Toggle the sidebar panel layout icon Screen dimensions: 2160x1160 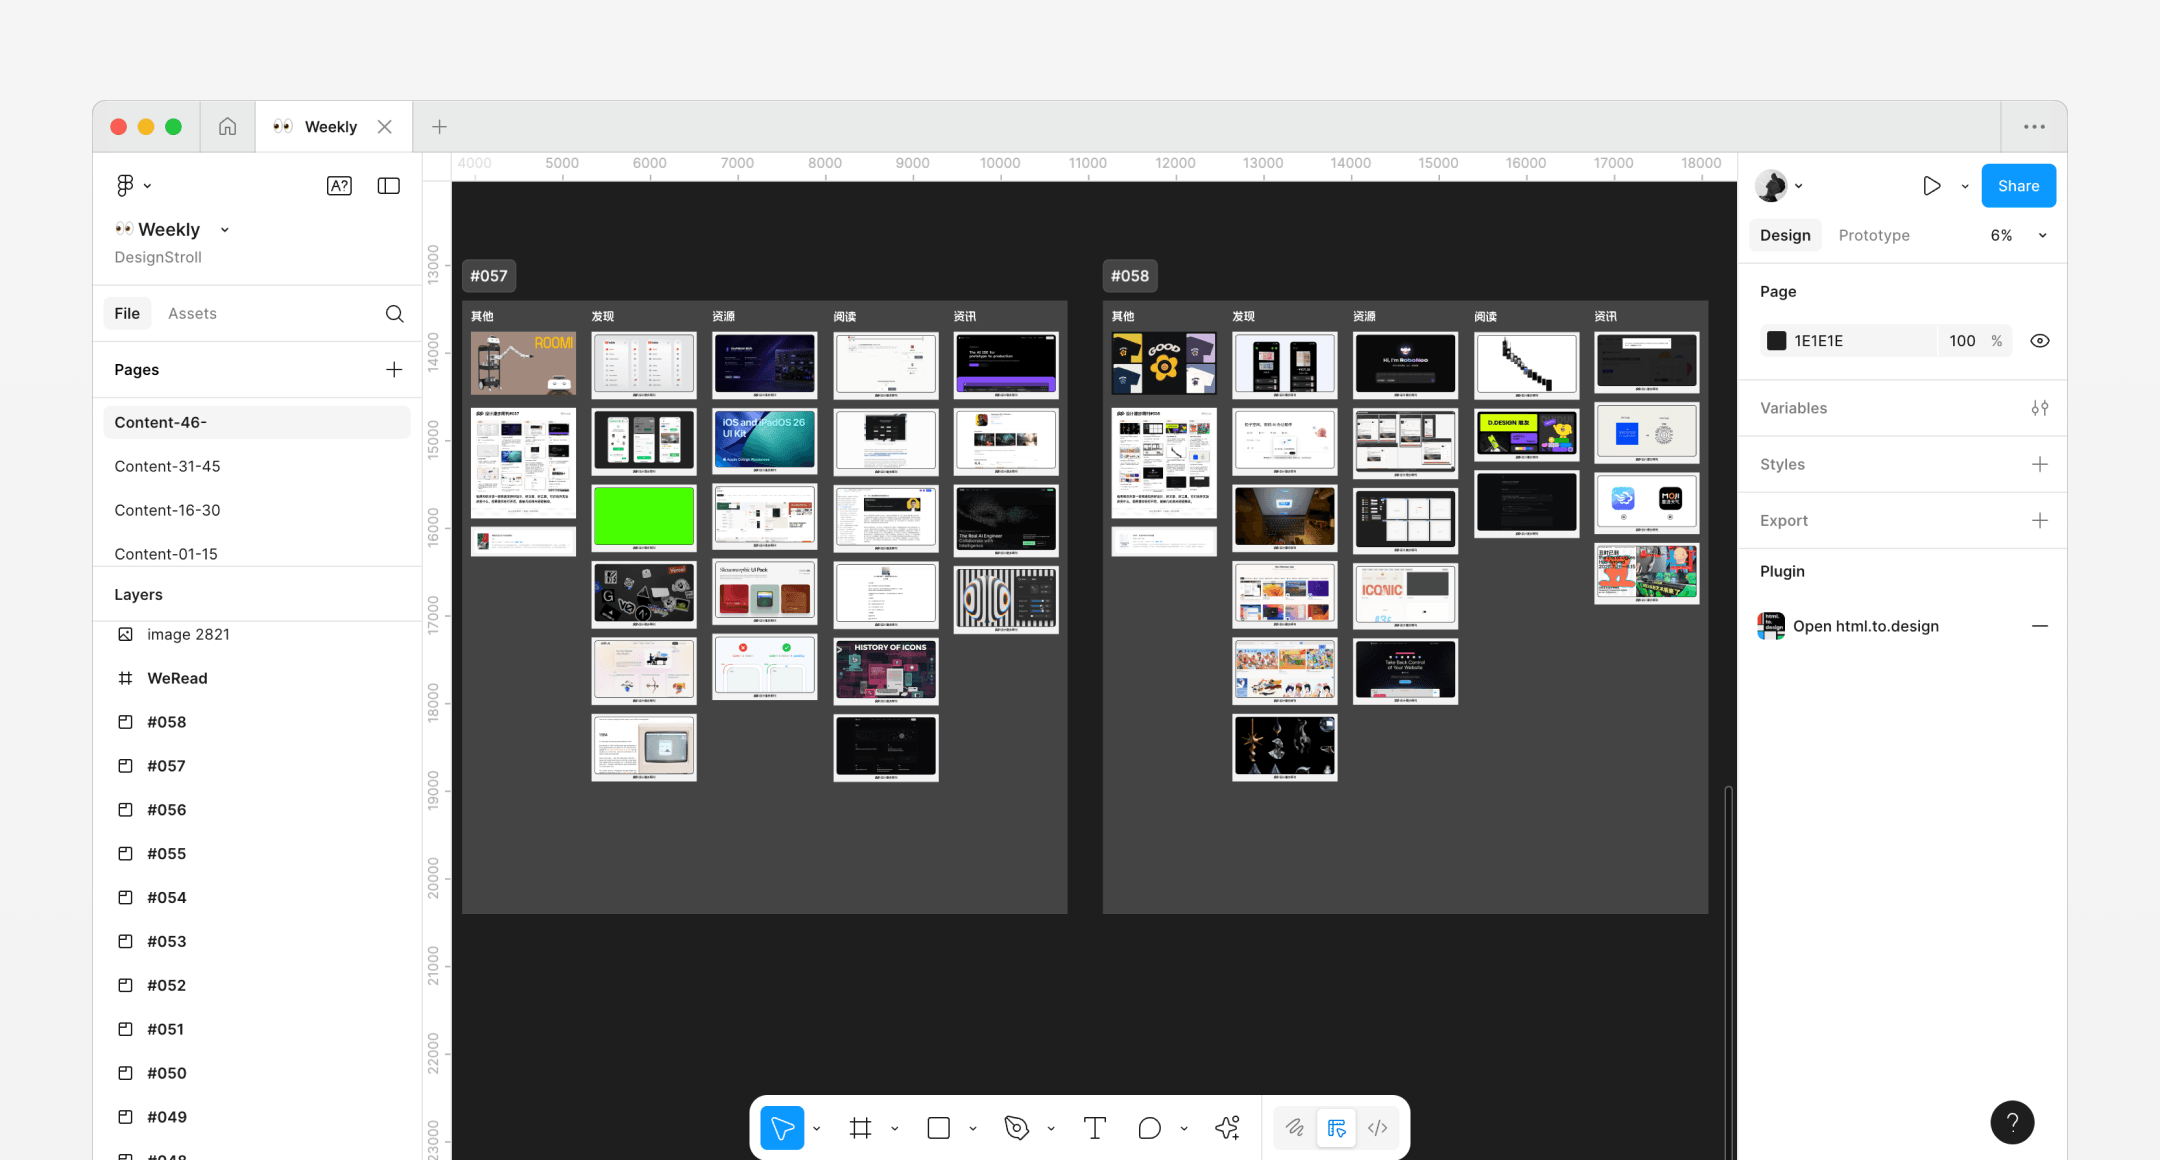point(388,186)
